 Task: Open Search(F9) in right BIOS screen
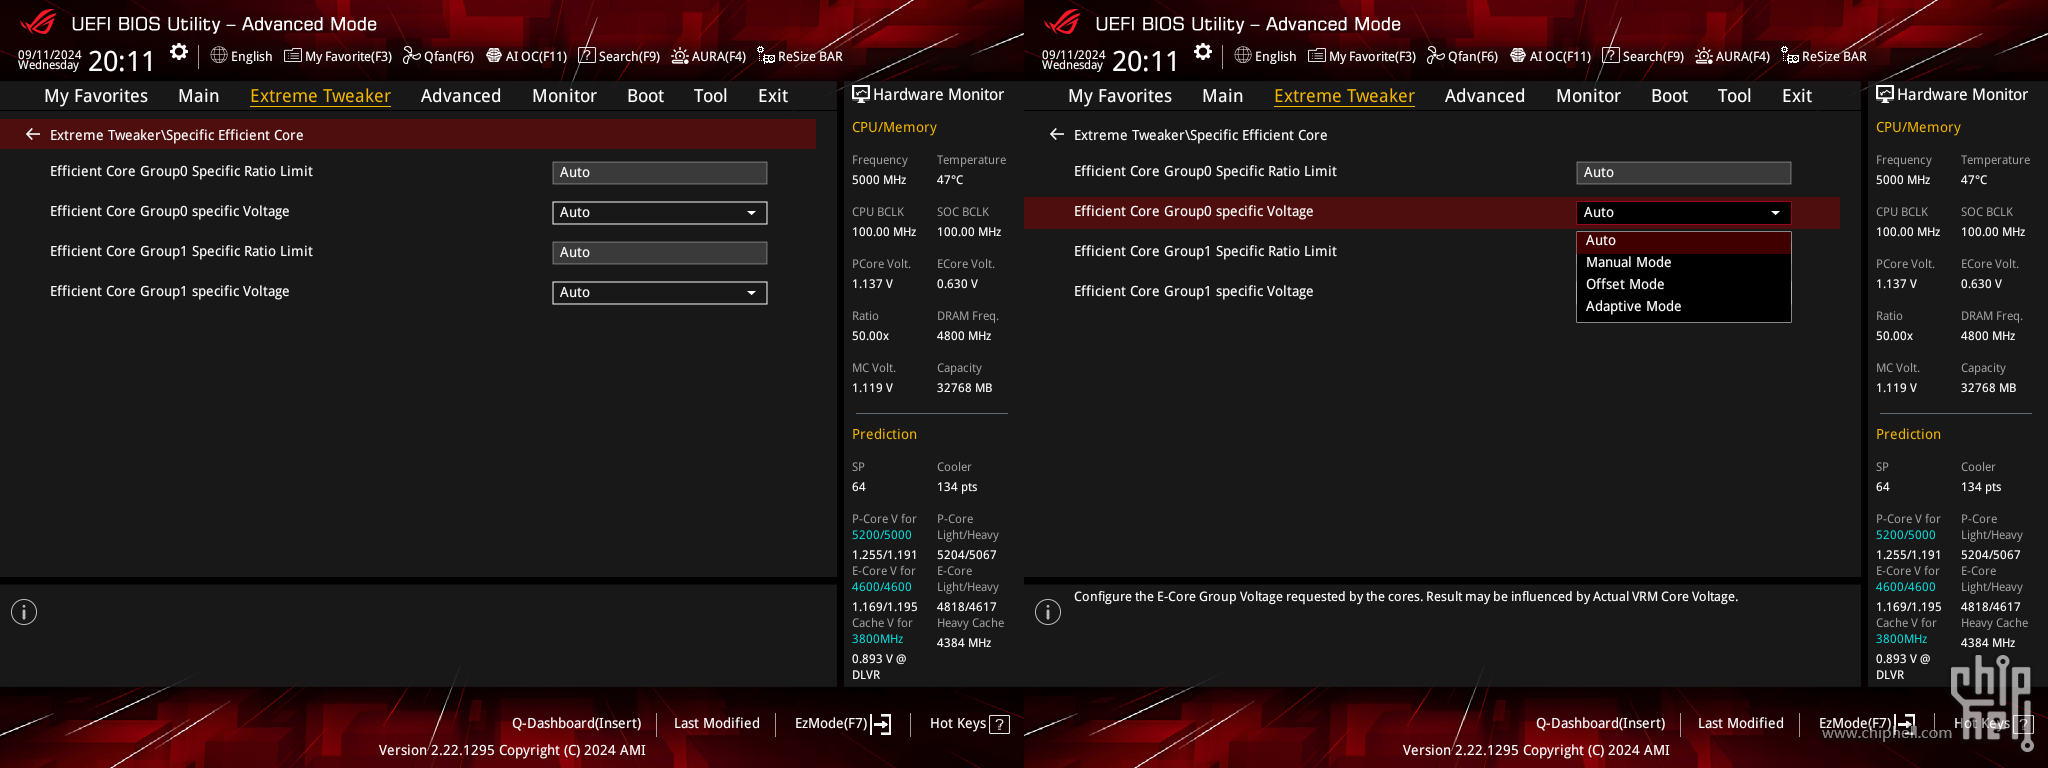tap(1643, 56)
